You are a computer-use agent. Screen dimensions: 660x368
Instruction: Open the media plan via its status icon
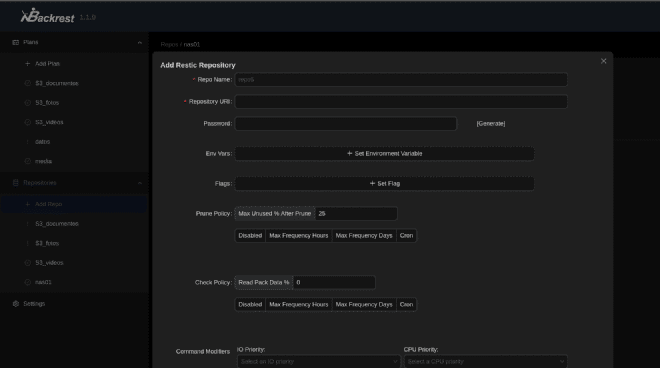(28, 161)
